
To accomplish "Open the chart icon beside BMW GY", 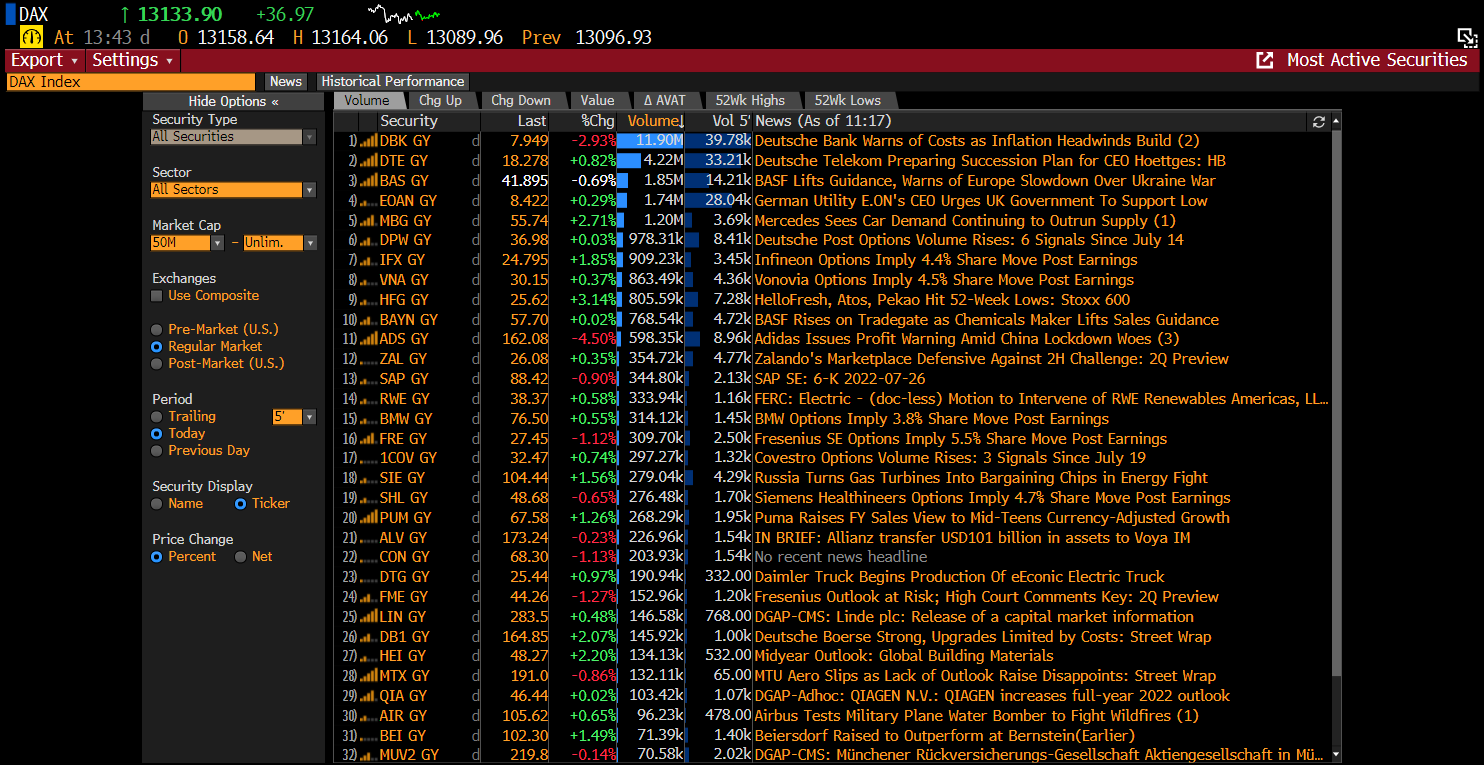I will 368,419.
